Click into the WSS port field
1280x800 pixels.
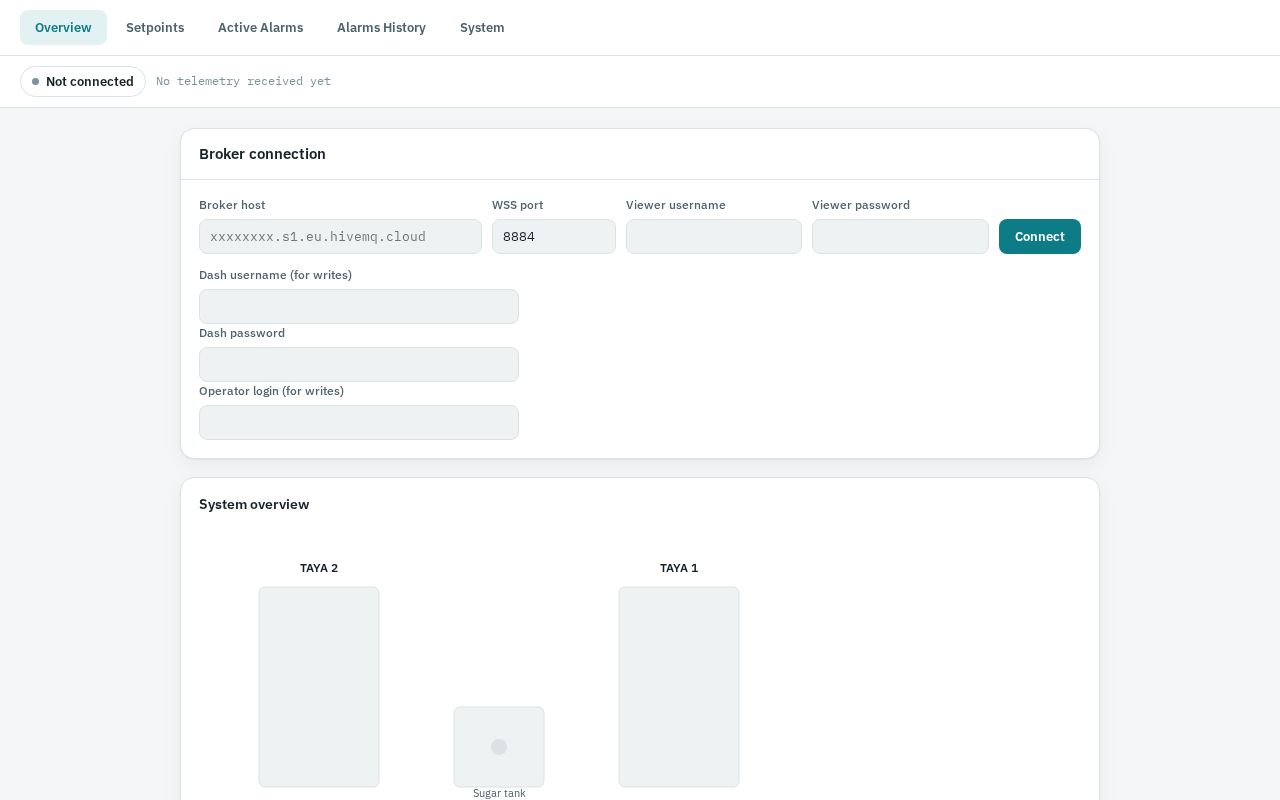pos(554,237)
